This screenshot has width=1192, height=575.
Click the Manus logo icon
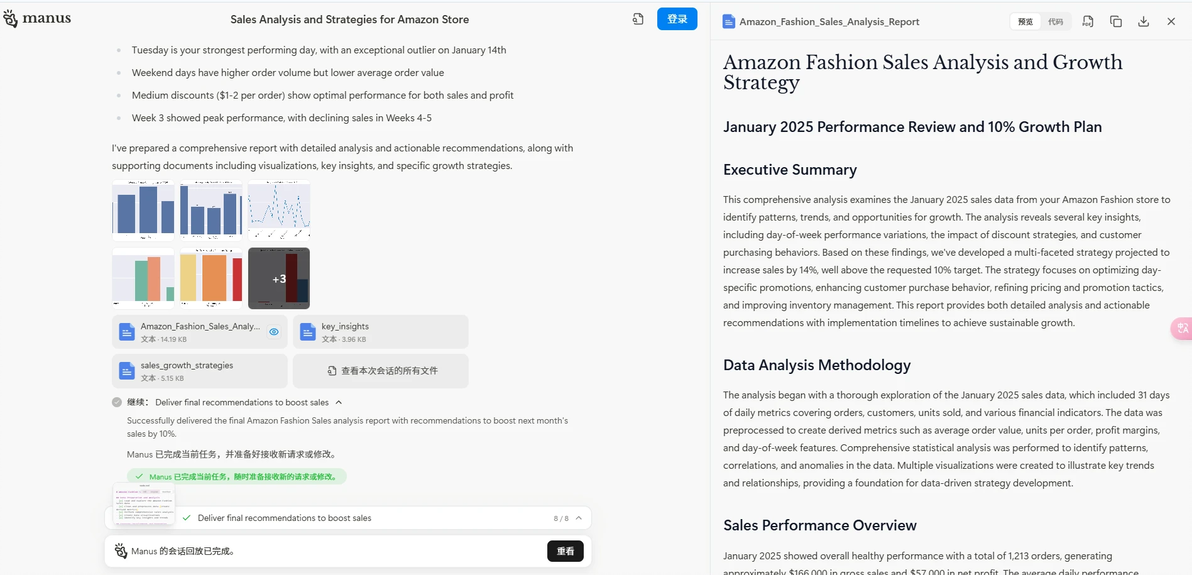tap(11, 18)
